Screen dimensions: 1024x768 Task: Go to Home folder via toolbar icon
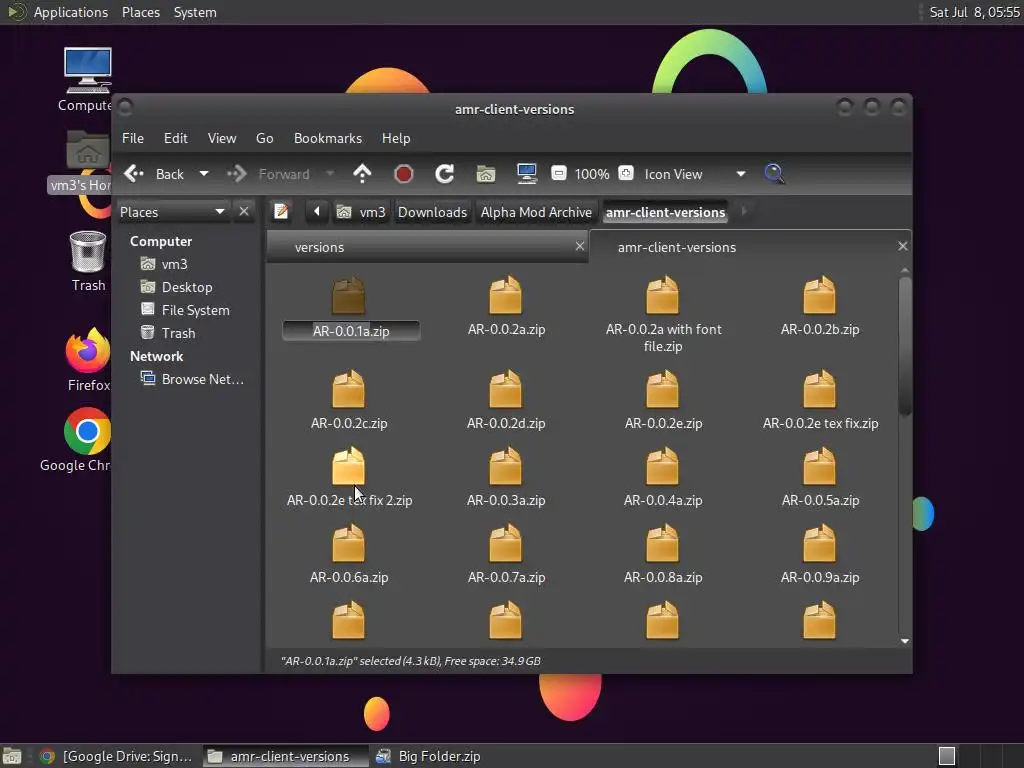pos(486,174)
